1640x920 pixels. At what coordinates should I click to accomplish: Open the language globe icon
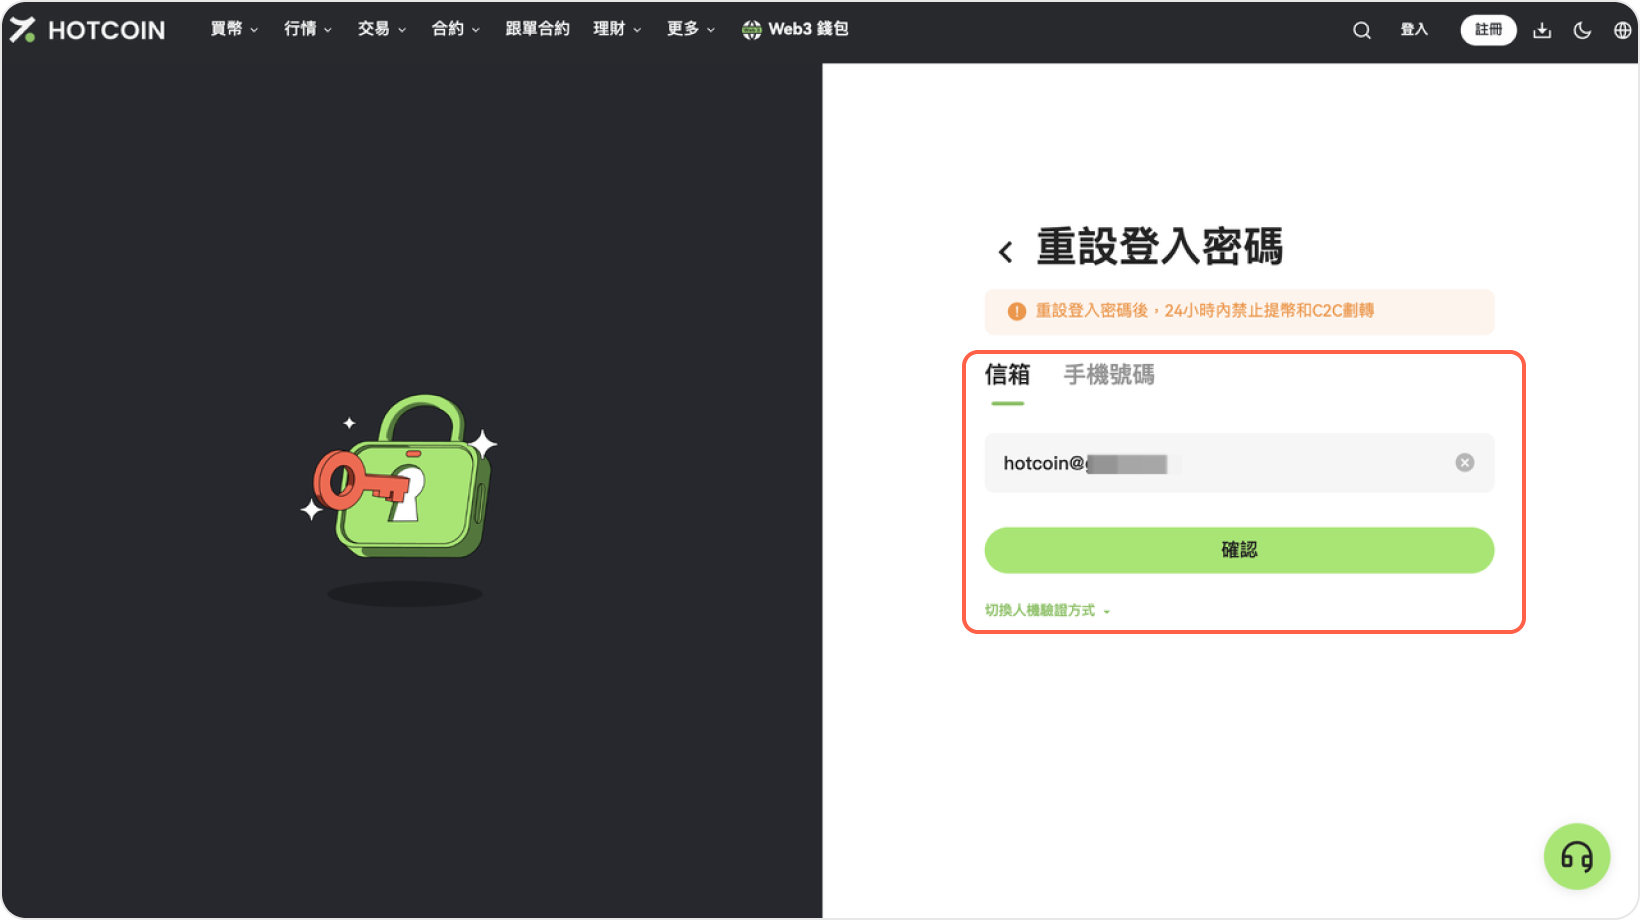[x=1622, y=30]
